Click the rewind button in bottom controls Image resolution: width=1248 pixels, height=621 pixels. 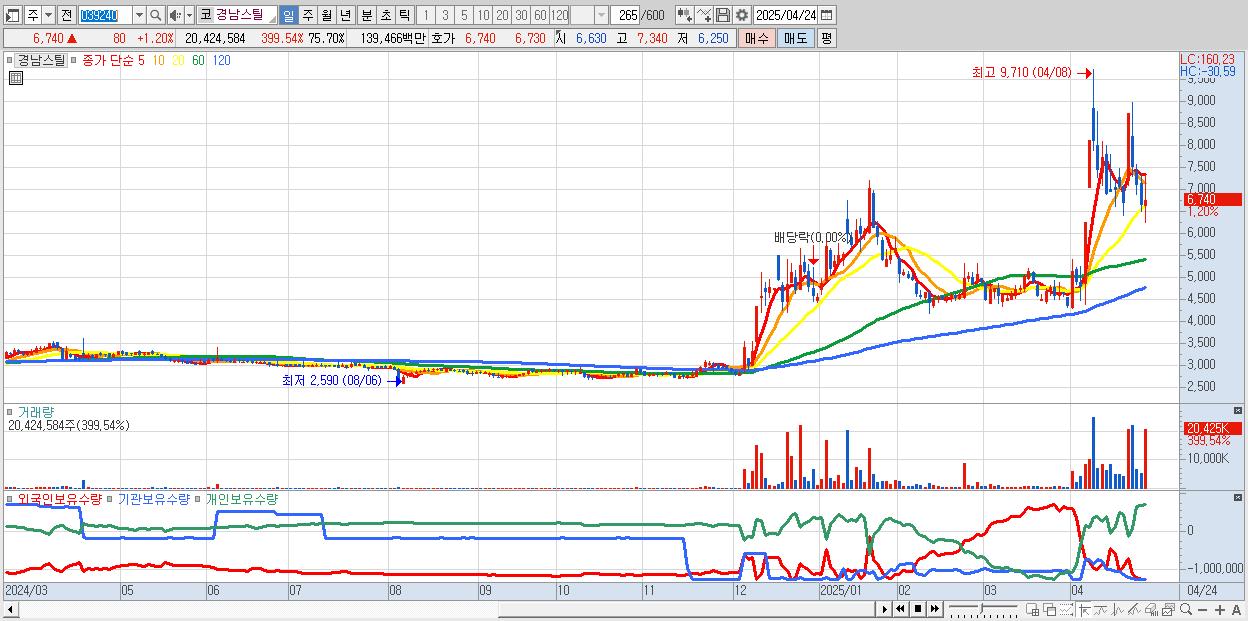coord(900,609)
